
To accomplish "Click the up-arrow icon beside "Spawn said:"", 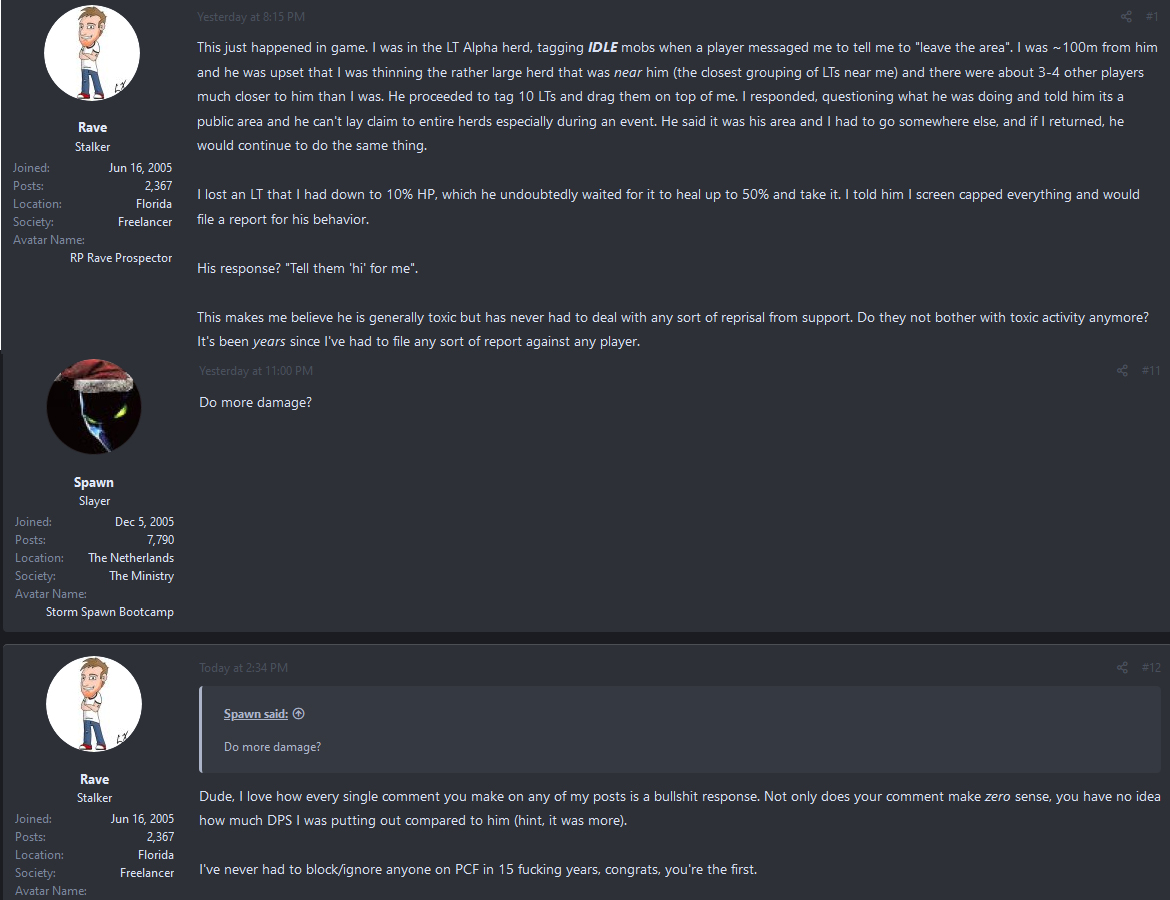I will [x=299, y=714].
